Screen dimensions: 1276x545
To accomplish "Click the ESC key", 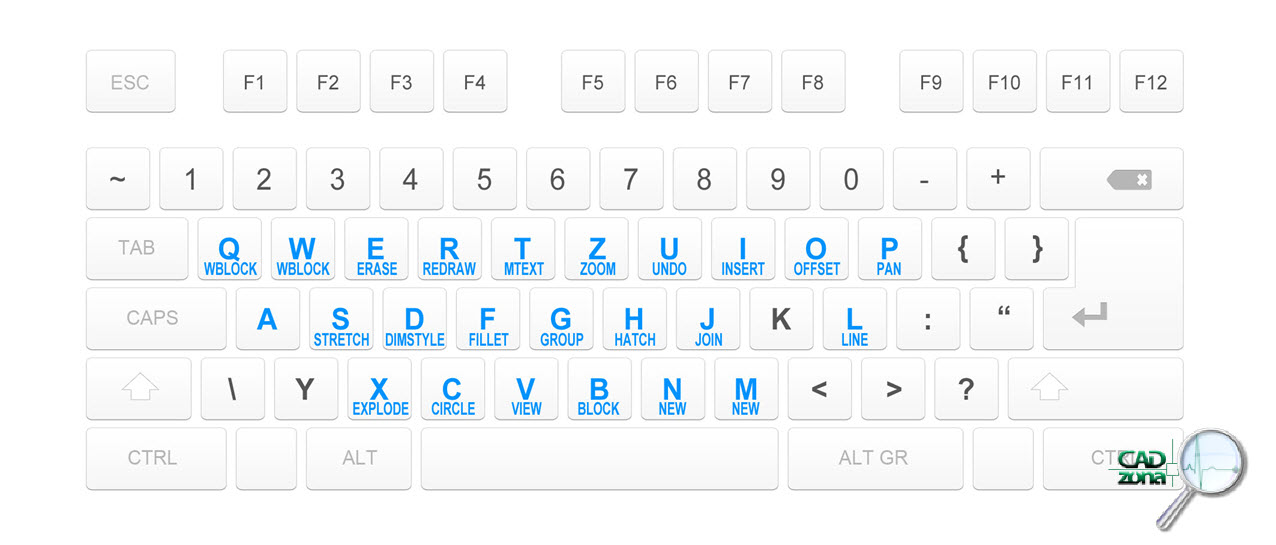I will (130, 82).
